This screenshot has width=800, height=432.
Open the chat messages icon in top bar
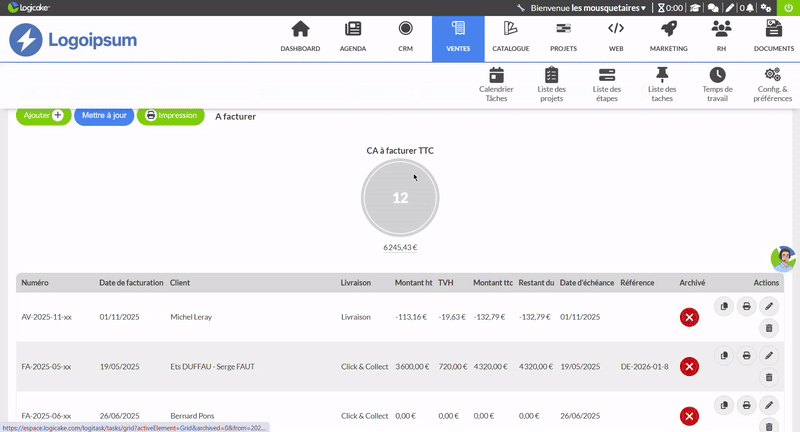coord(713,7)
